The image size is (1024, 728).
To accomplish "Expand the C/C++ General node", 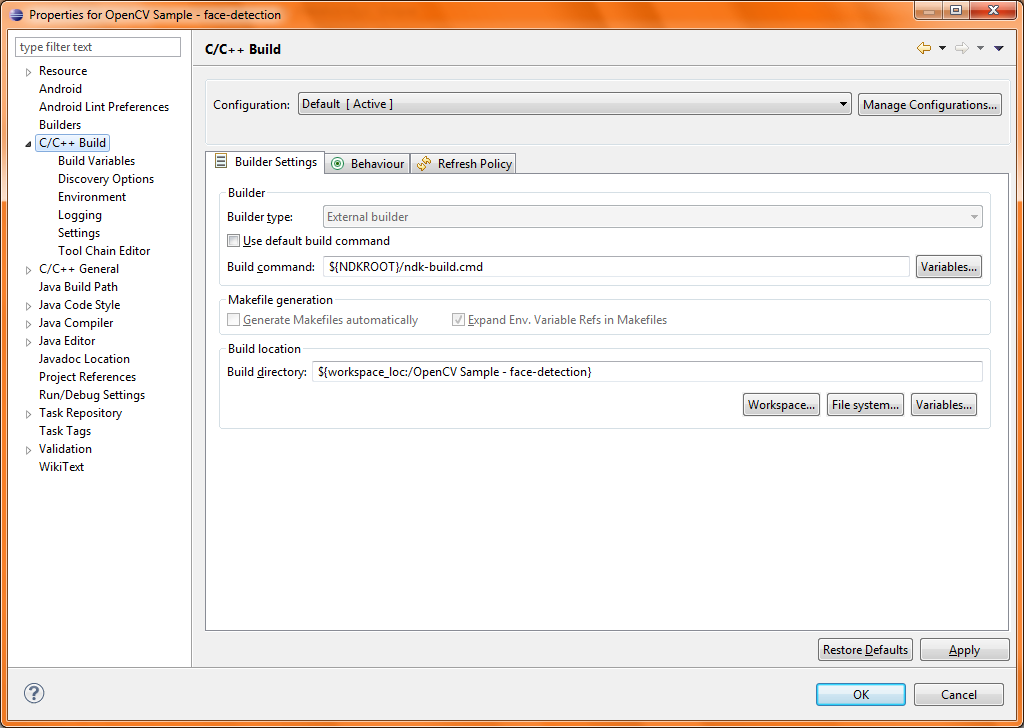I will (x=28, y=270).
